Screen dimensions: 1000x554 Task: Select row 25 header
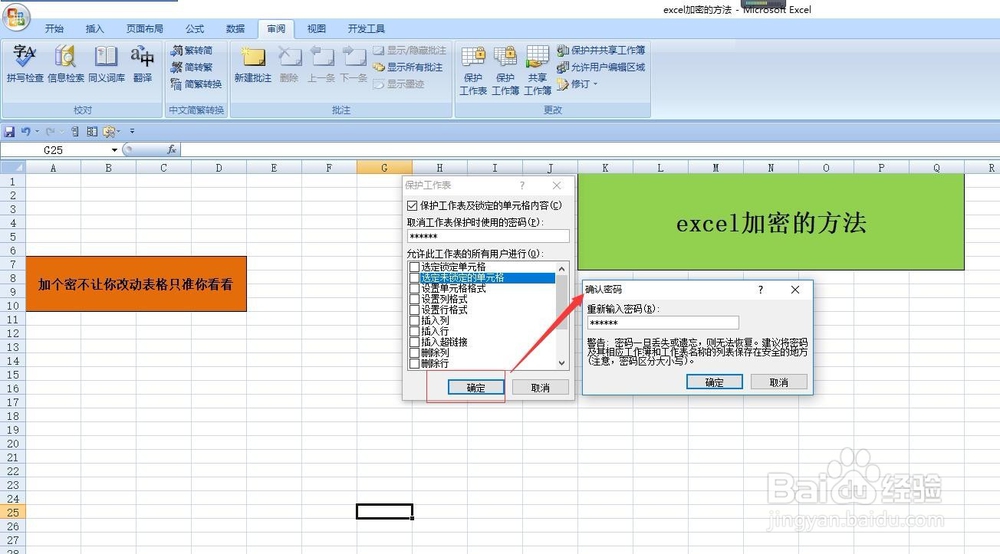tap(13, 513)
